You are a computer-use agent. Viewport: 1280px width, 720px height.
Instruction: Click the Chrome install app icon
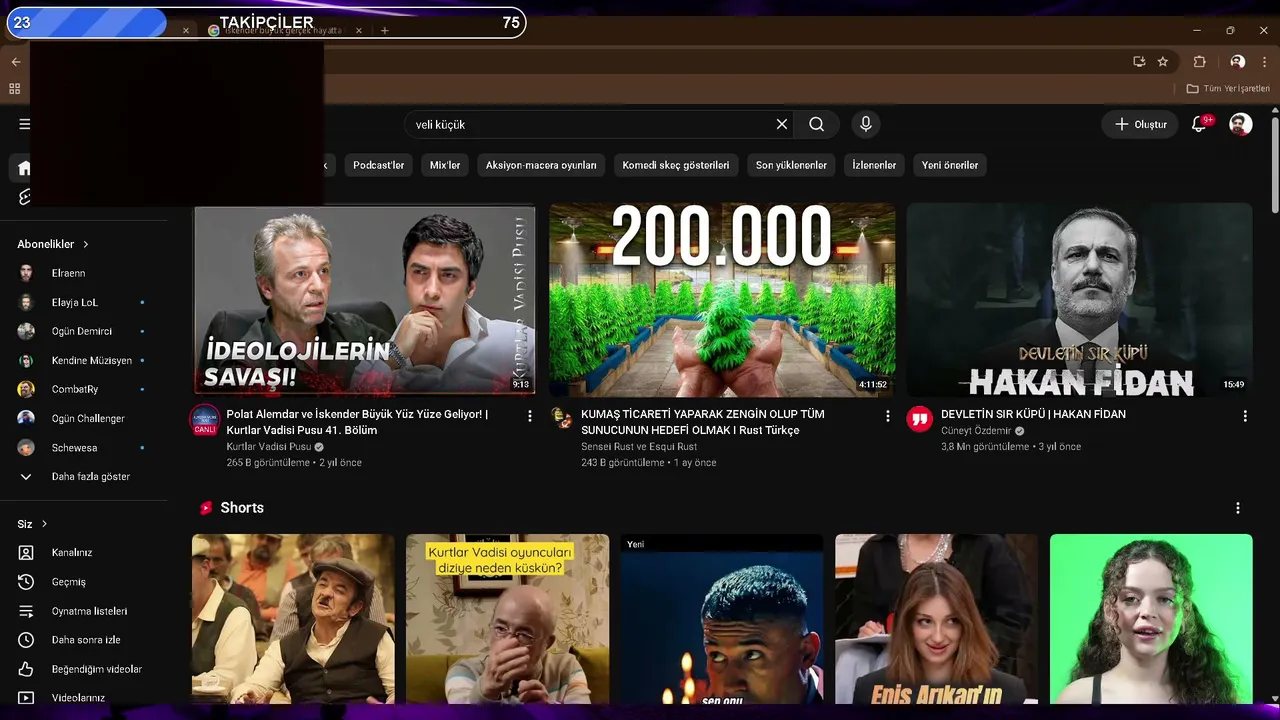[x=1139, y=61]
